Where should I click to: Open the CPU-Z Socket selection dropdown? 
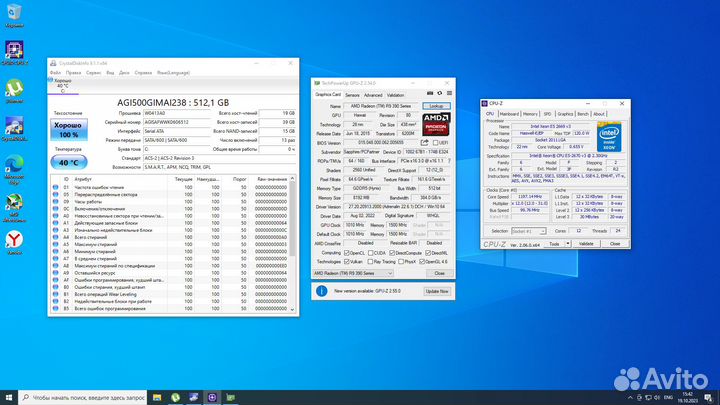(x=528, y=231)
